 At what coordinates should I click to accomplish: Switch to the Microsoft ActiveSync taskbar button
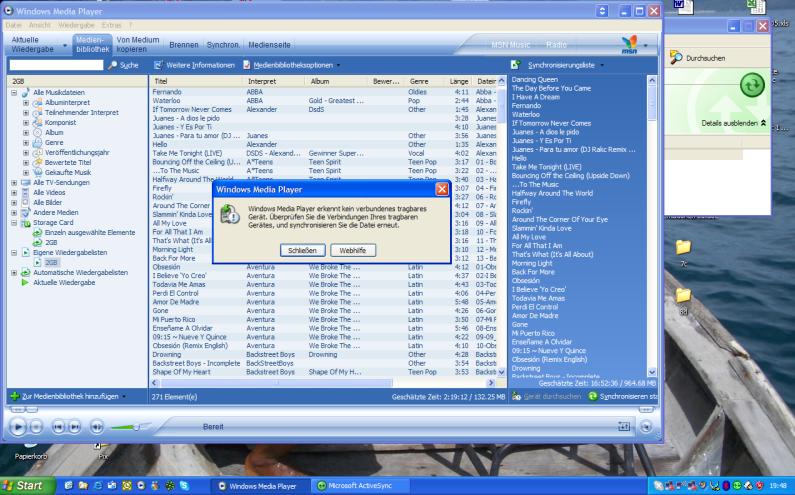(x=360, y=486)
